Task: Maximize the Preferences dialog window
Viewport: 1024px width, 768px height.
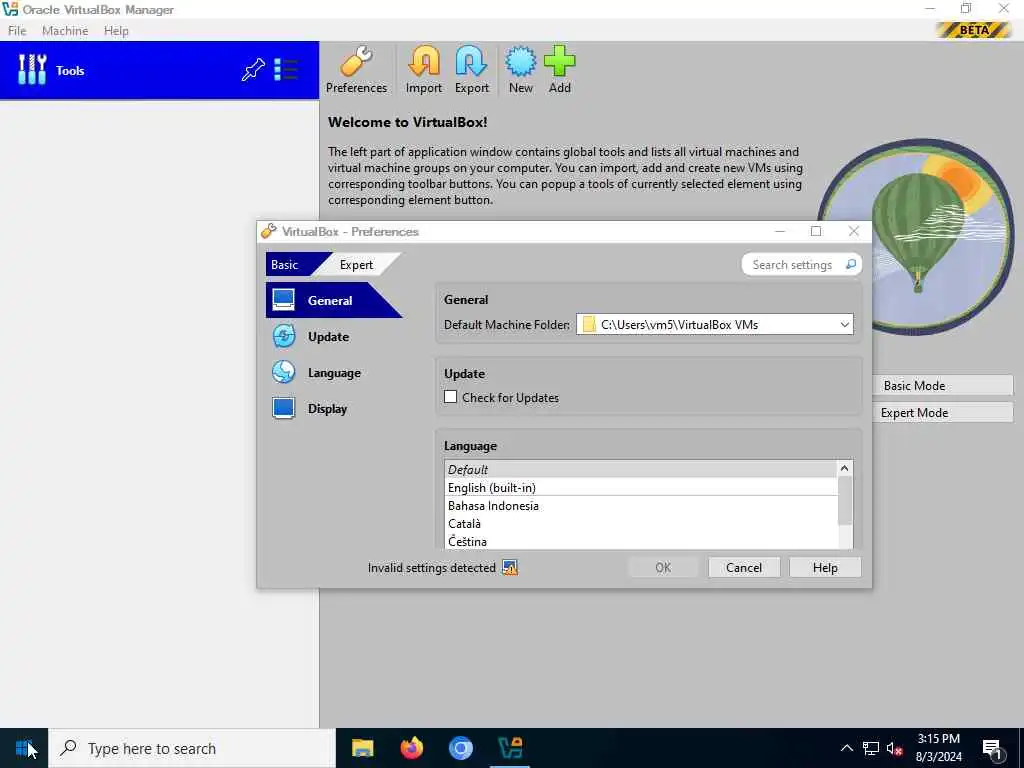Action: (x=816, y=231)
